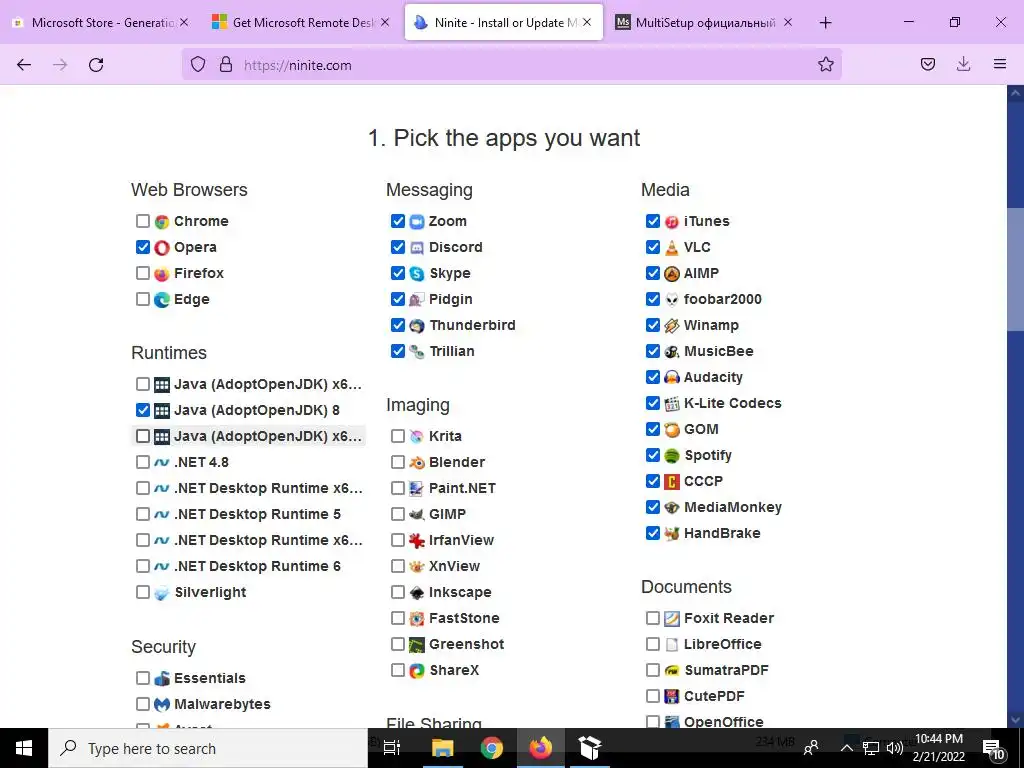This screenshot has height=768, width=1024.
Task: Open the Pocket save icon in toolbar
Action: click(928, 64)
